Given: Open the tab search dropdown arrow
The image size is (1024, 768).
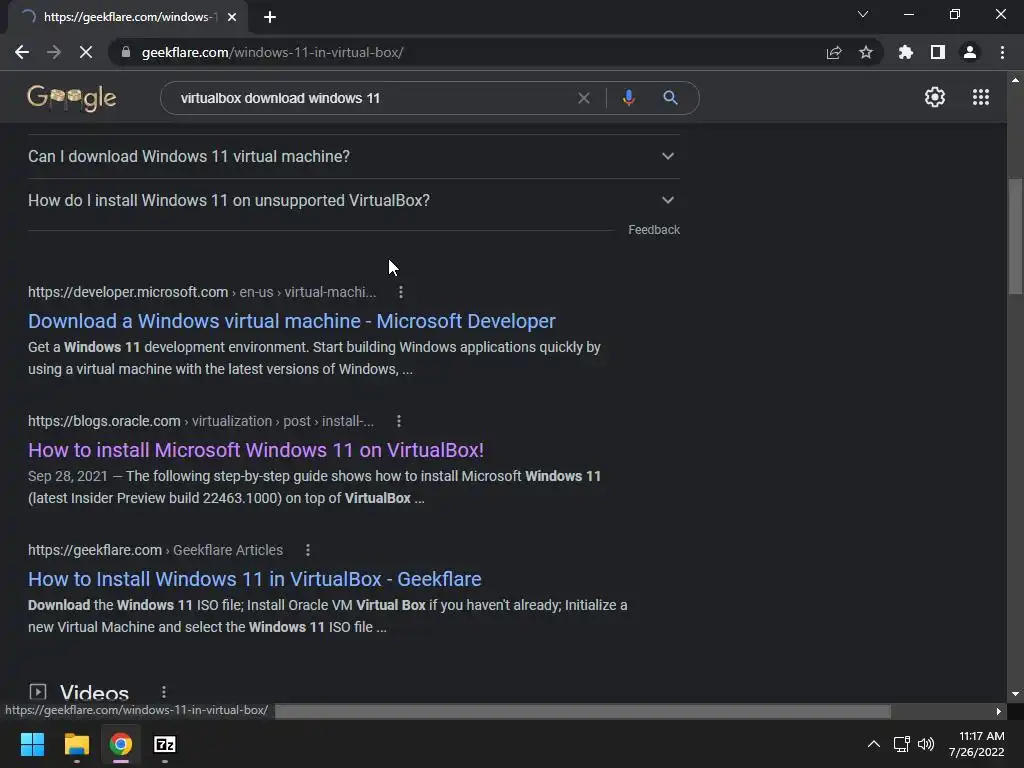Looking at the screenshot, I should tap(863, 14).
